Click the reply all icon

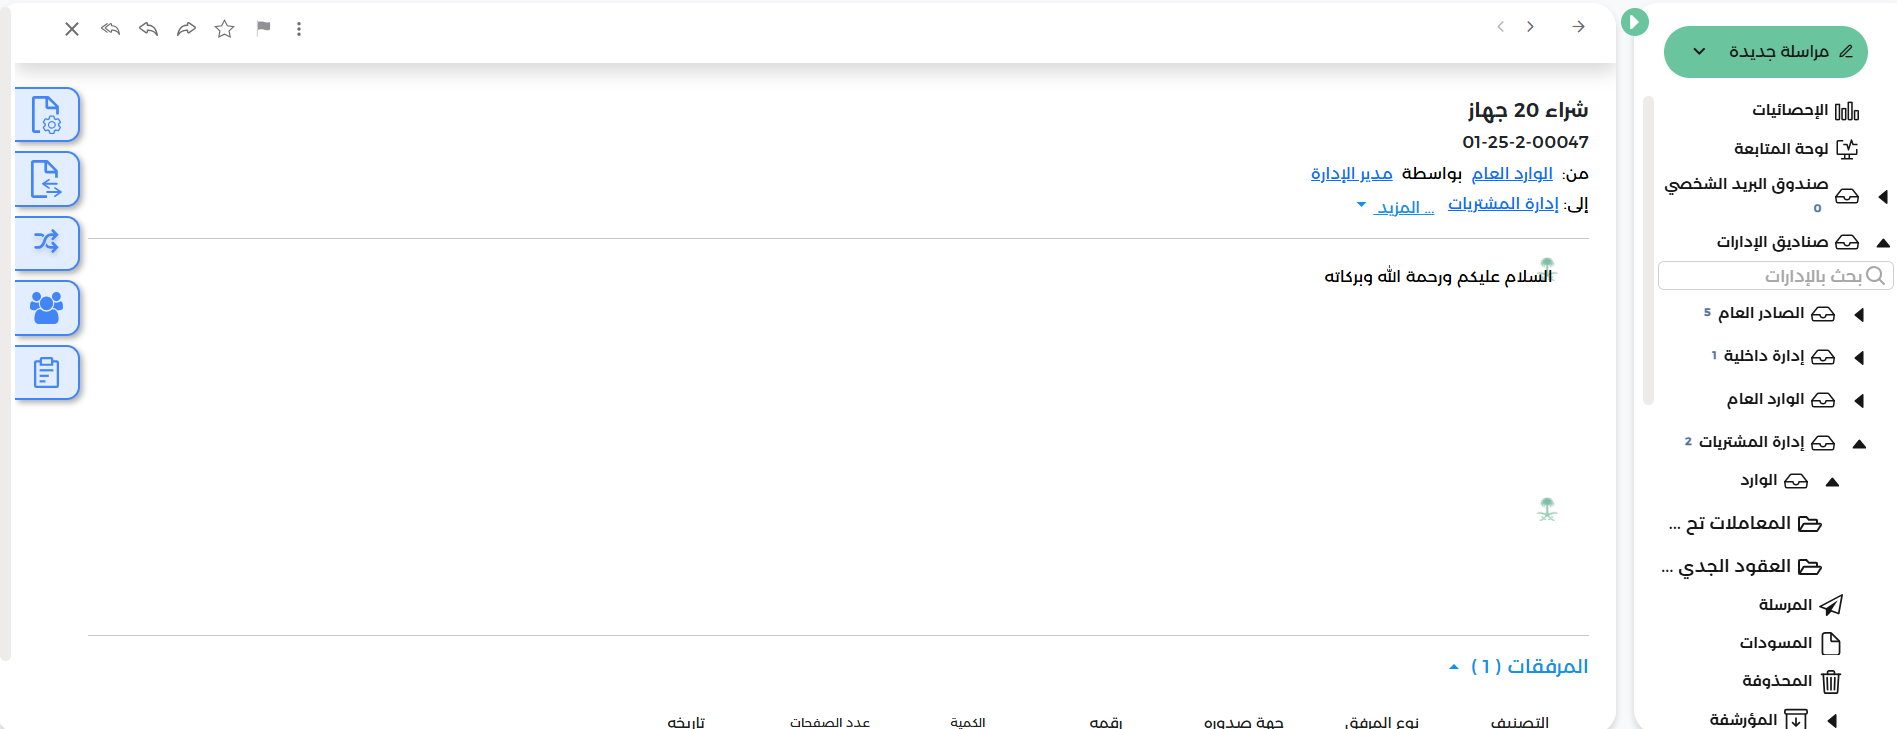click(111, 29)
